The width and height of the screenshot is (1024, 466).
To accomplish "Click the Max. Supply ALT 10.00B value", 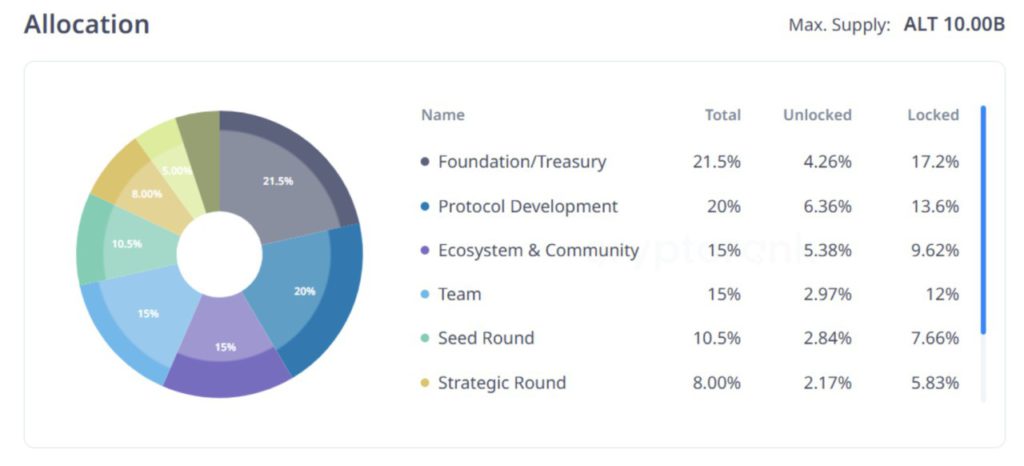I will coord(954,25).
